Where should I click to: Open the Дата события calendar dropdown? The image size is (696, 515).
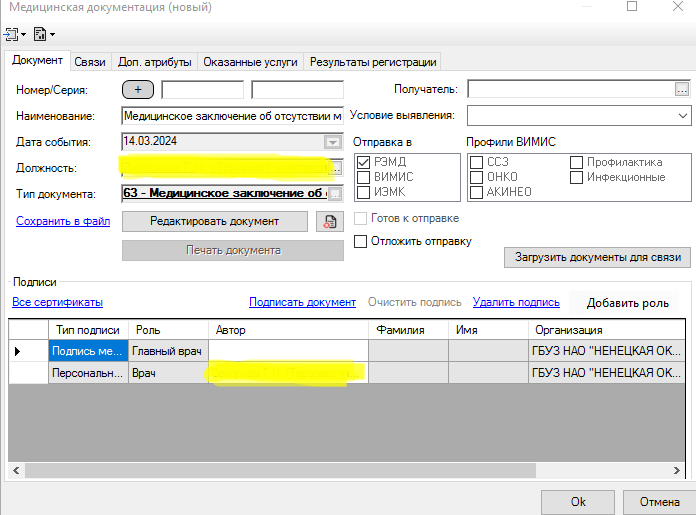click(332, 142)
